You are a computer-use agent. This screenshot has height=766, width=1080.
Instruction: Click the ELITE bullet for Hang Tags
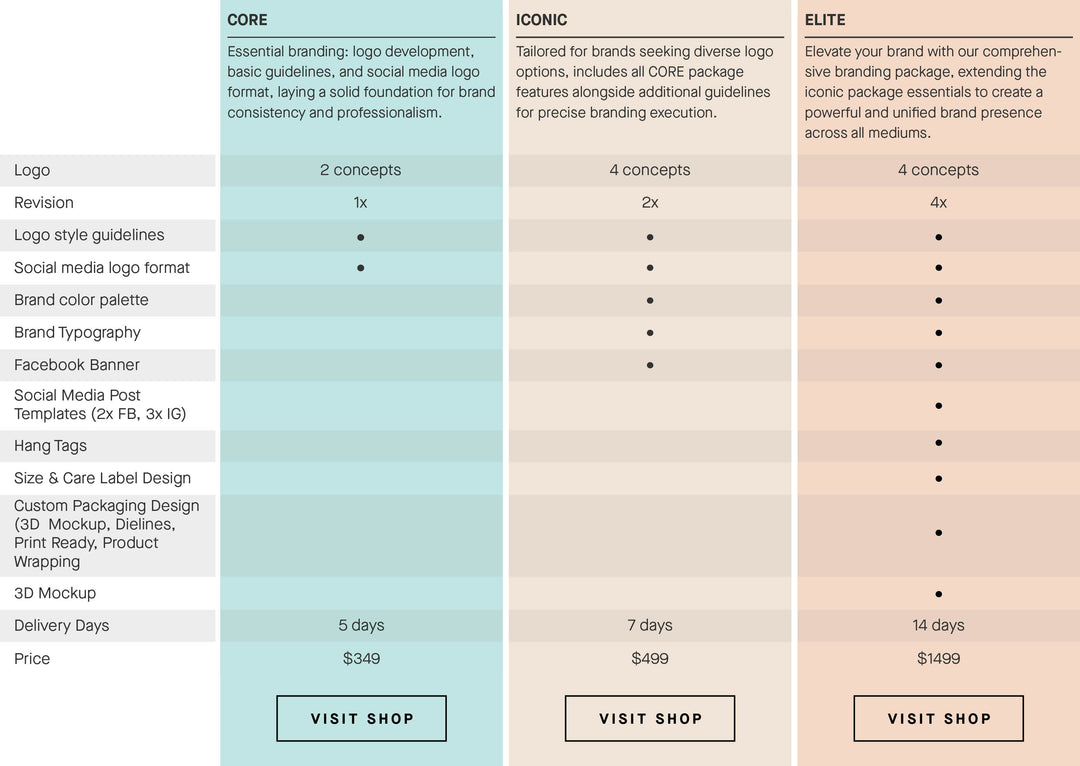938,443
